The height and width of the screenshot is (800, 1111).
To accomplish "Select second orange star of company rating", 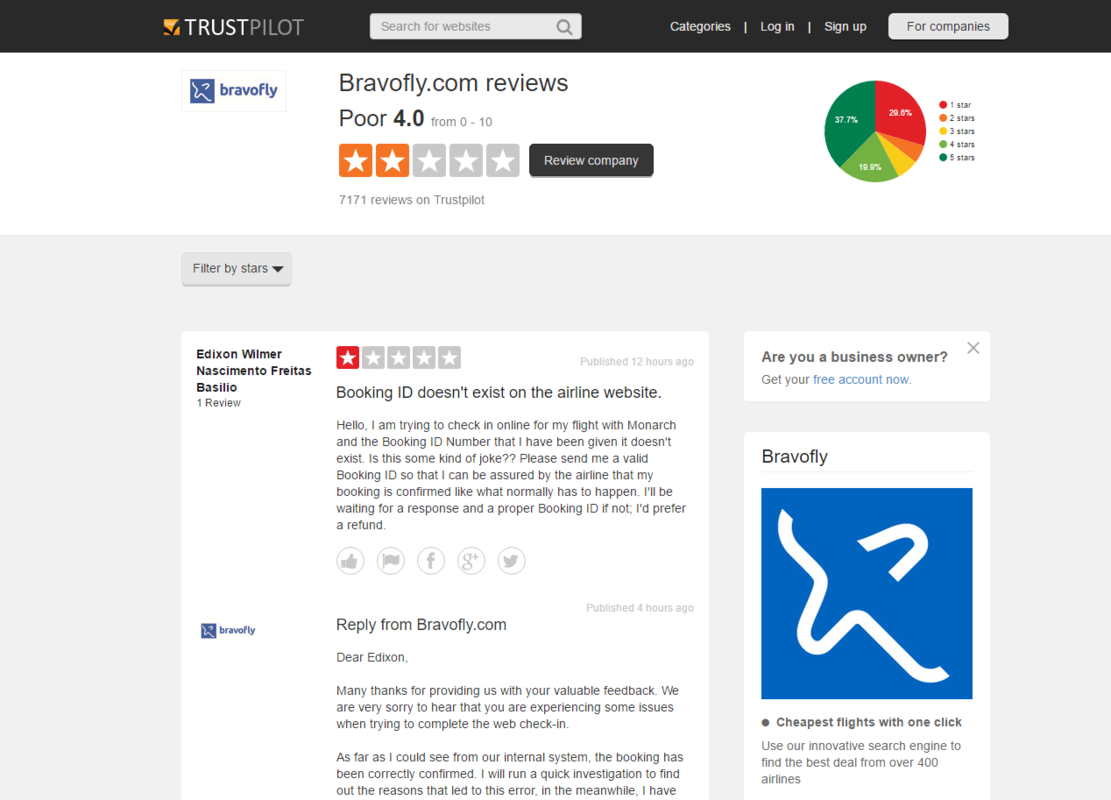I will click(x=393, y=160).
